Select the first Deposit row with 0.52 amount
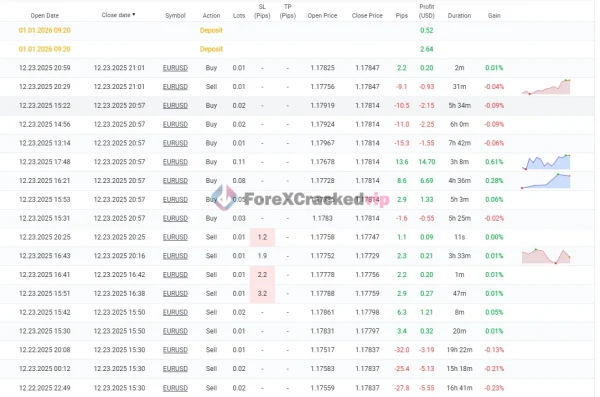This screenshot has height=397, width=600. 297,31
